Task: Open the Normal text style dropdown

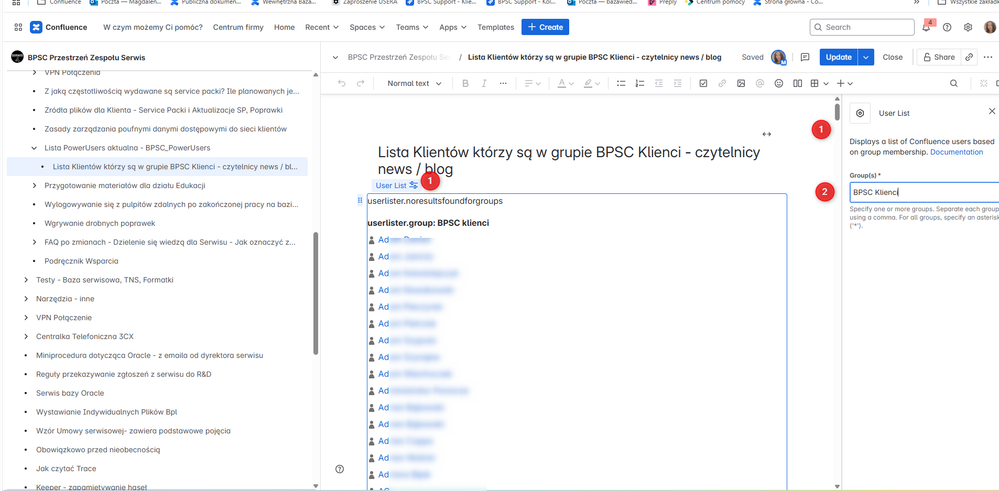Action: point(414,83)
